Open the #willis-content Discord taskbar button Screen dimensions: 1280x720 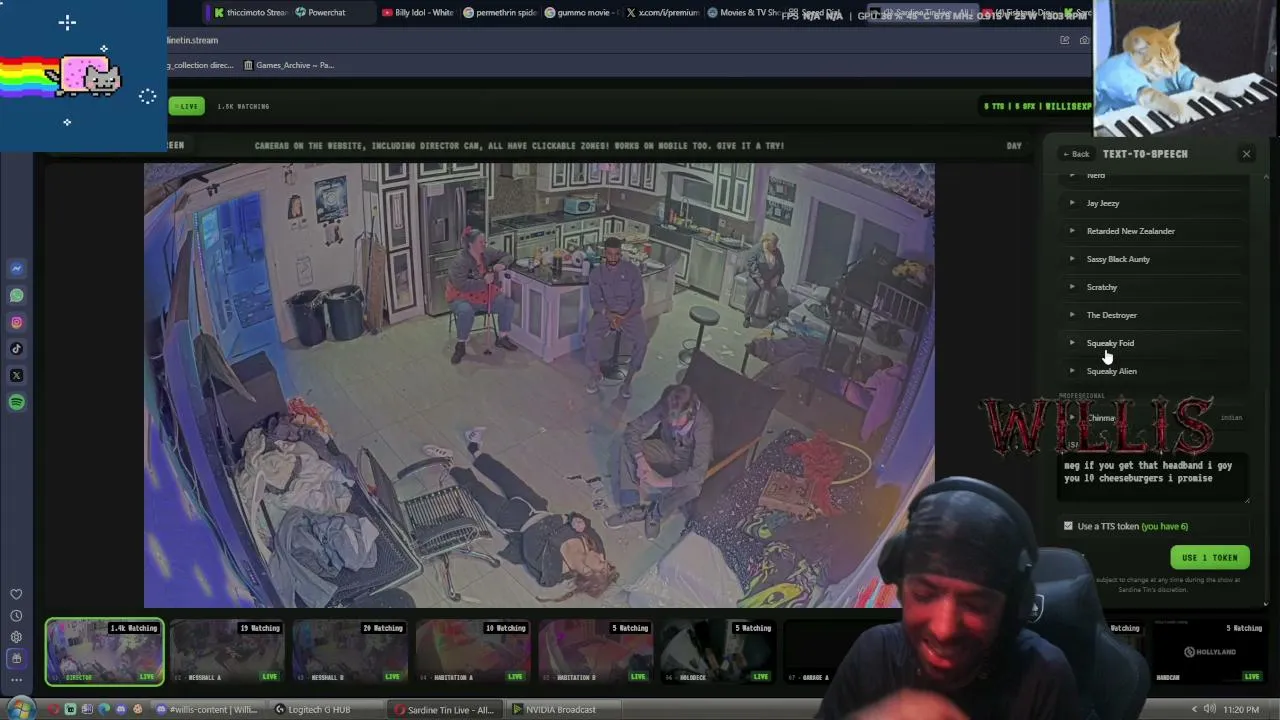tap(208, 710)
